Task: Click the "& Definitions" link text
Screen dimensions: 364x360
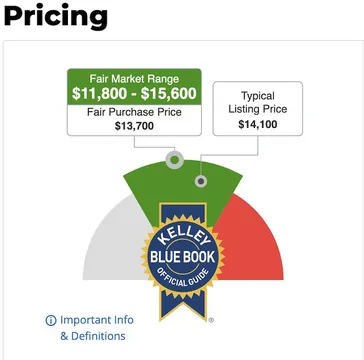Action: tap(93, 336)
